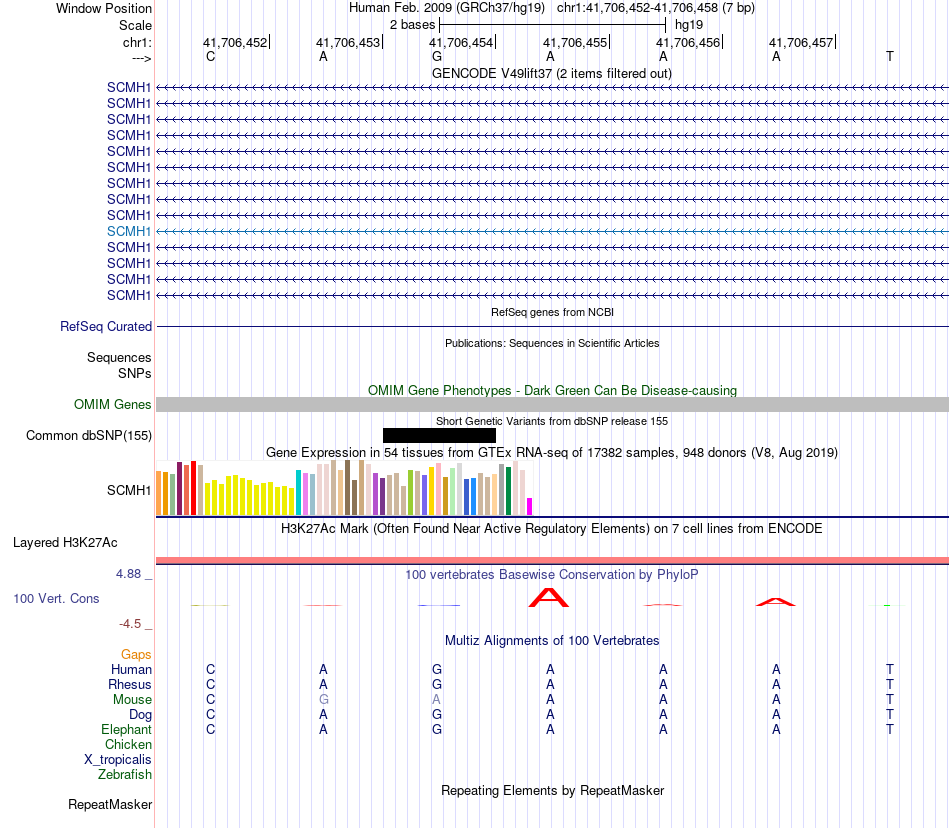The image size is (950, 828).
Task: Click the chr1:41,706,452-41,706,458 (7 bp) position text
Action: pos(656,8)
